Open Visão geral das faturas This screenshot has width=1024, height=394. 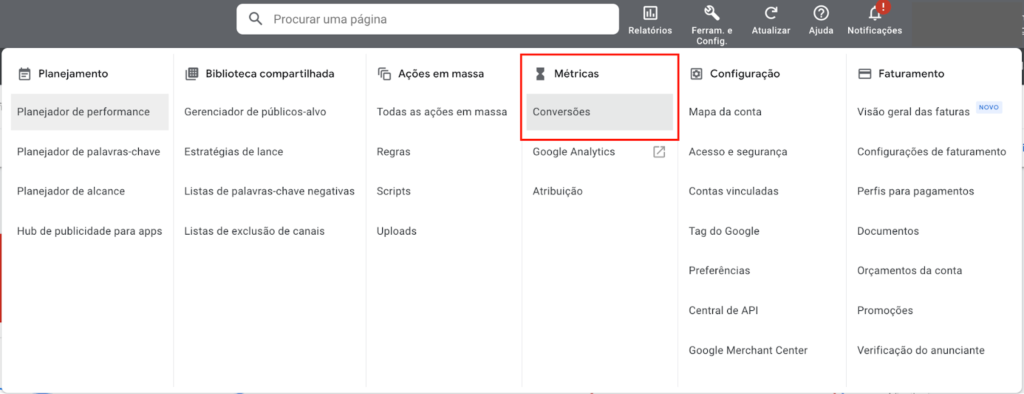(x=913, y=112)
